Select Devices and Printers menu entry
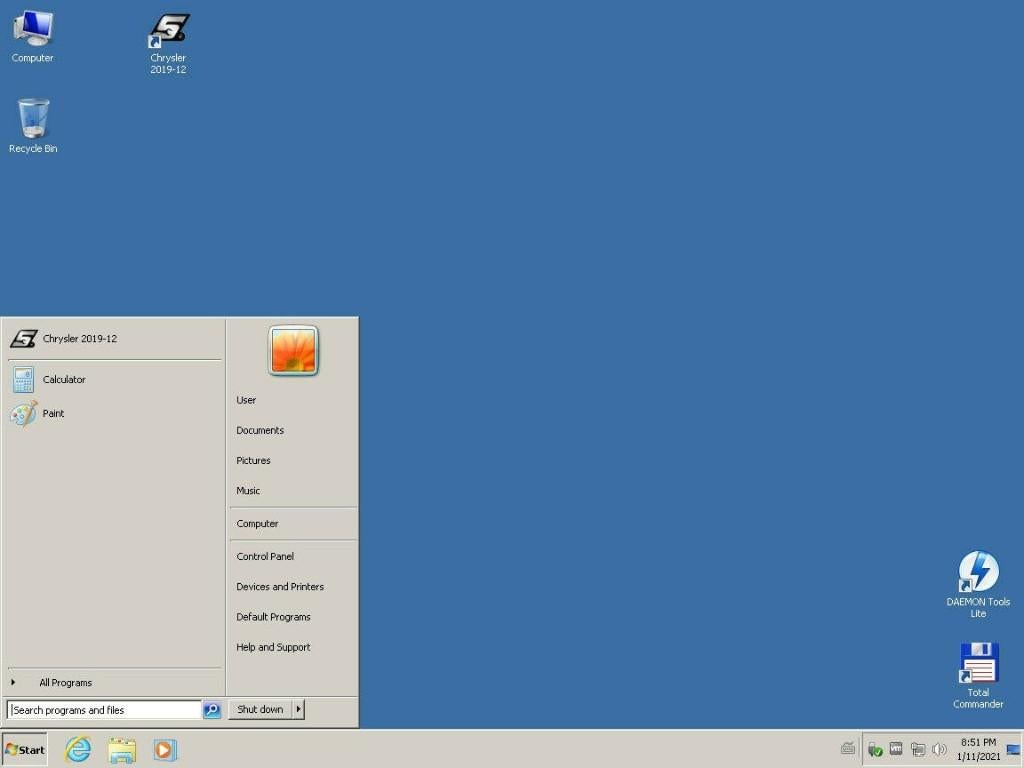 point(280,586)
